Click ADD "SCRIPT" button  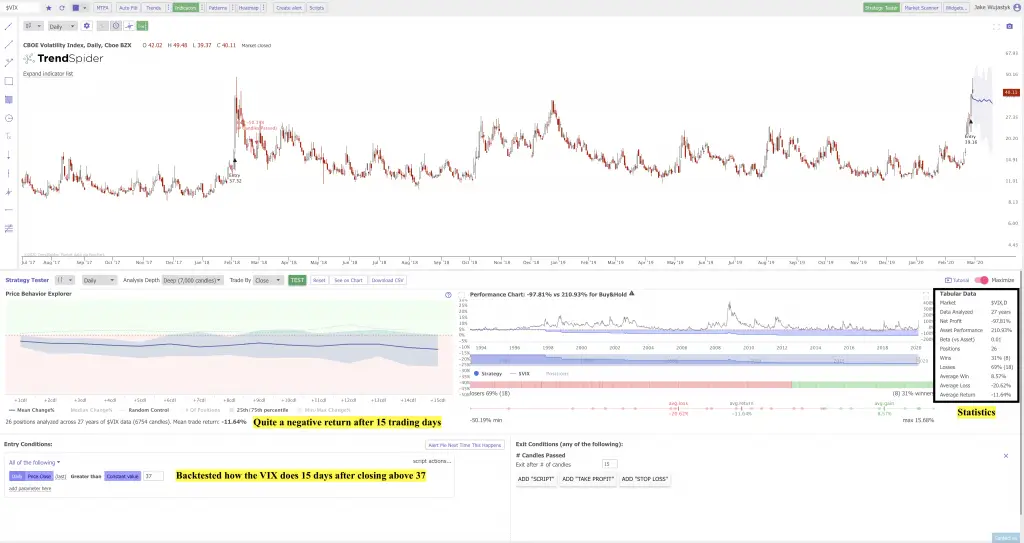point(536,479)
